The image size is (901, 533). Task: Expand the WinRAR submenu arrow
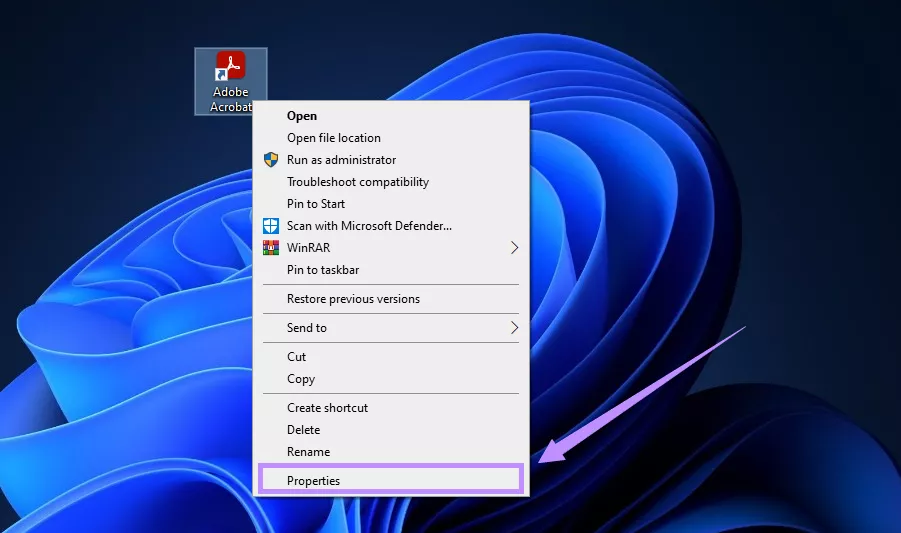point(515,248)
